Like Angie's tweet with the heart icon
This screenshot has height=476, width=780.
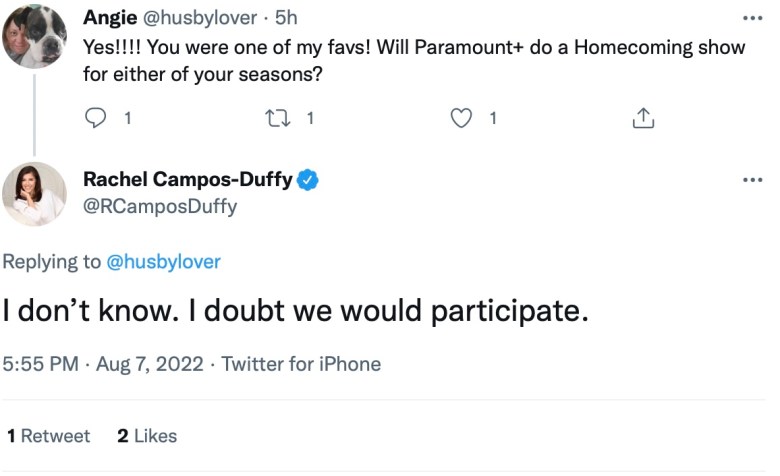click(x=460, y=118)
